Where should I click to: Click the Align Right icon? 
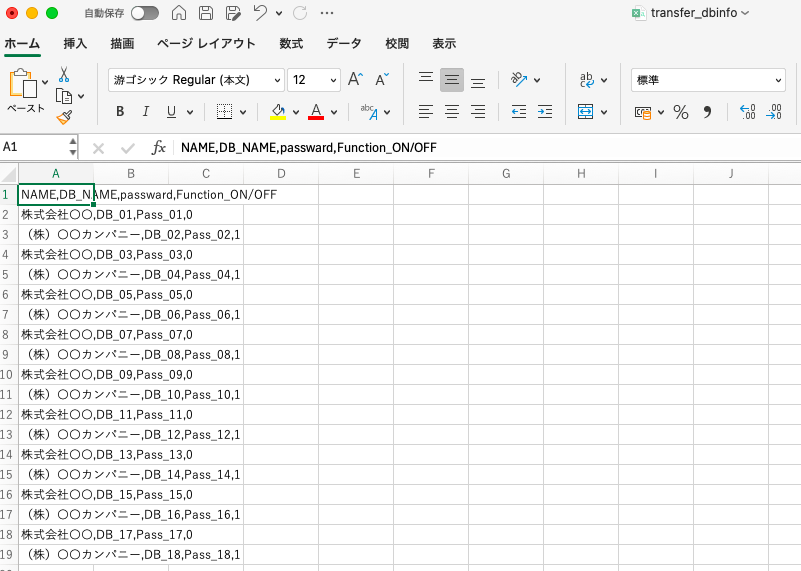[x=478, y=111]
